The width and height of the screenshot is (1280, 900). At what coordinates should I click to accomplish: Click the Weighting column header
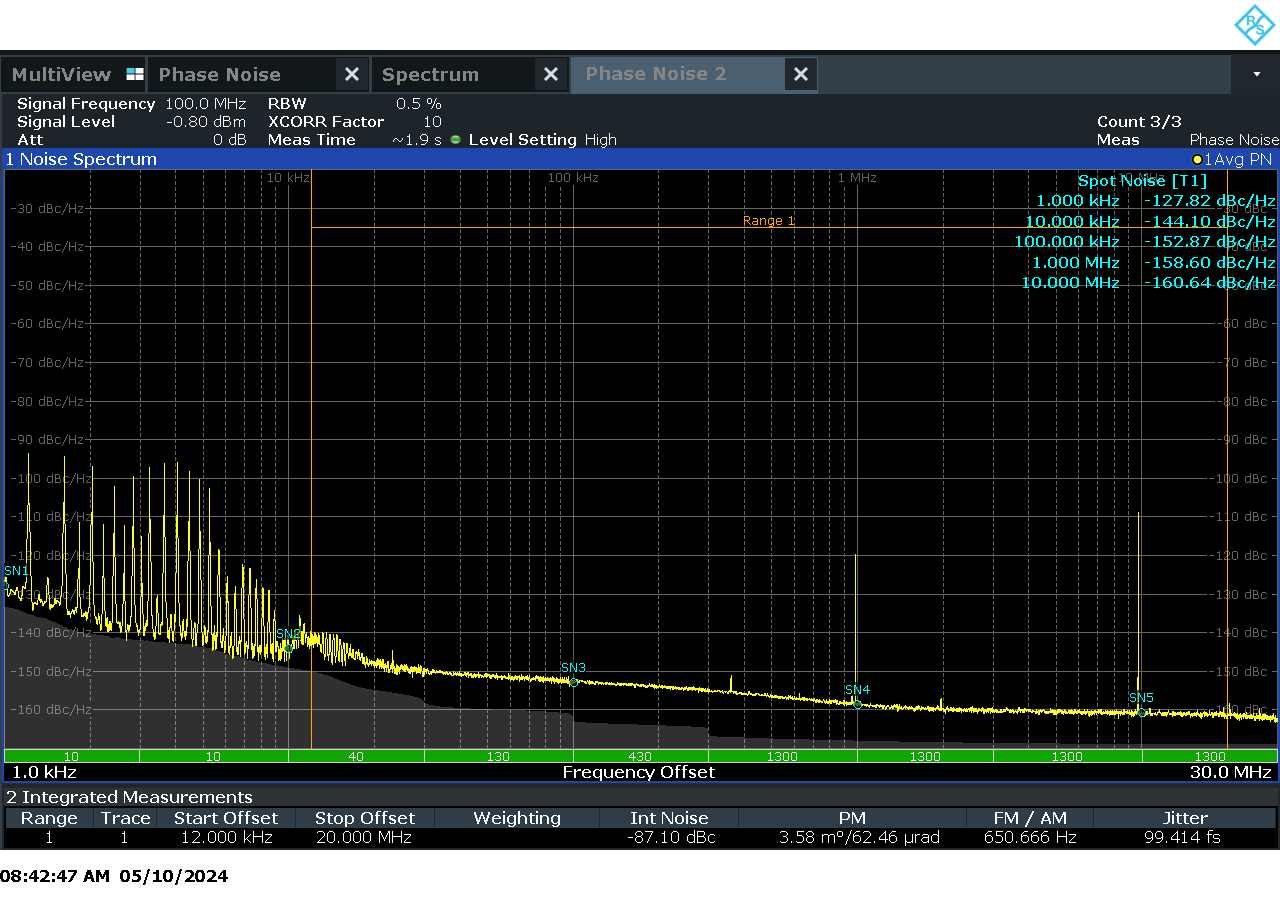pos(516,818)
